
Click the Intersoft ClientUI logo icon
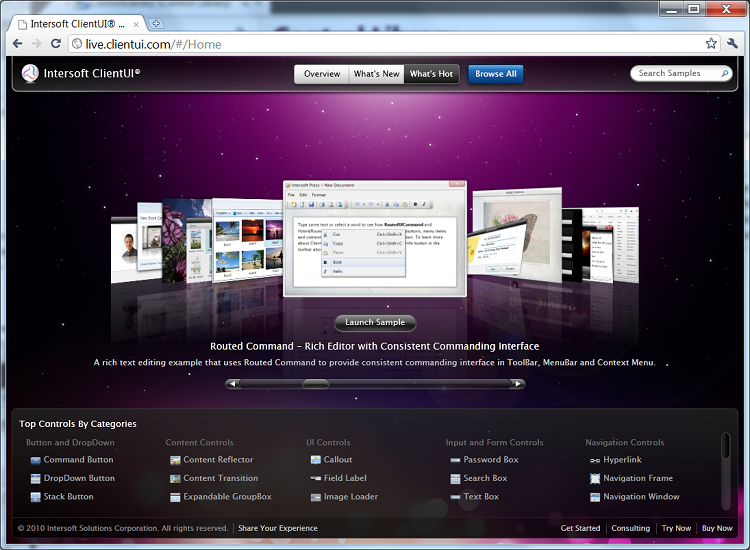tap(30, 73)
